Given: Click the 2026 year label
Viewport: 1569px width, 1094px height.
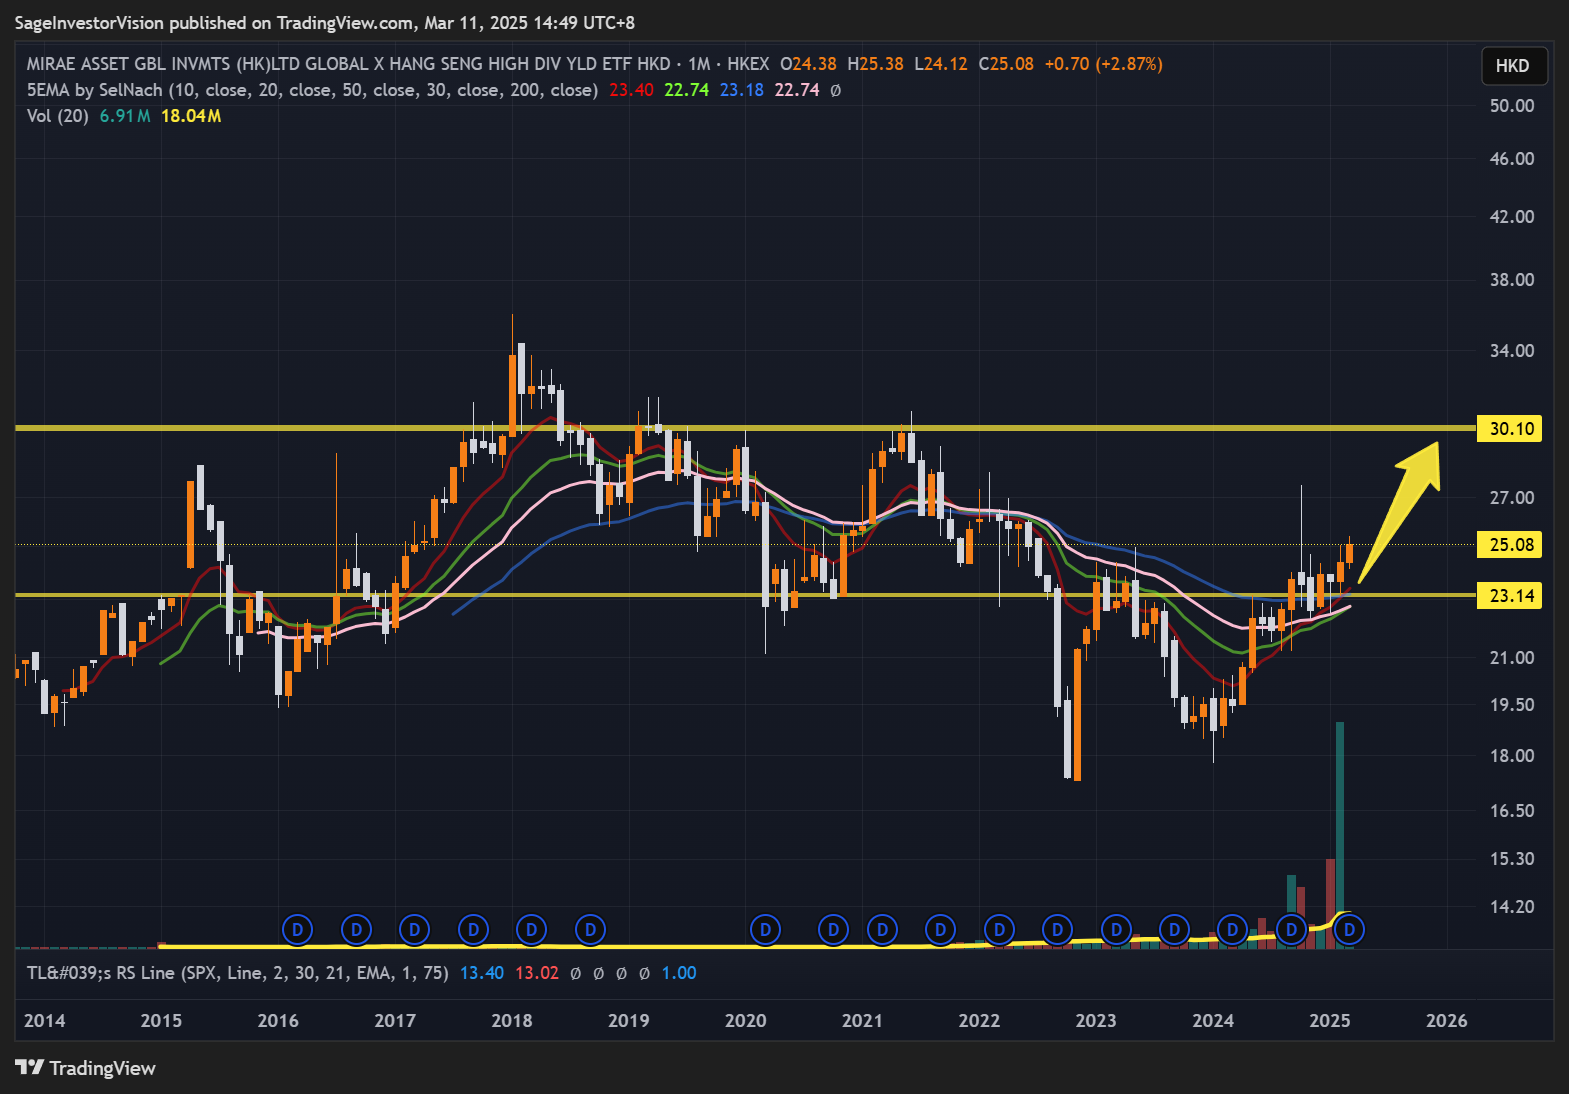Looking at the screenshot, I should 1447,1021.
